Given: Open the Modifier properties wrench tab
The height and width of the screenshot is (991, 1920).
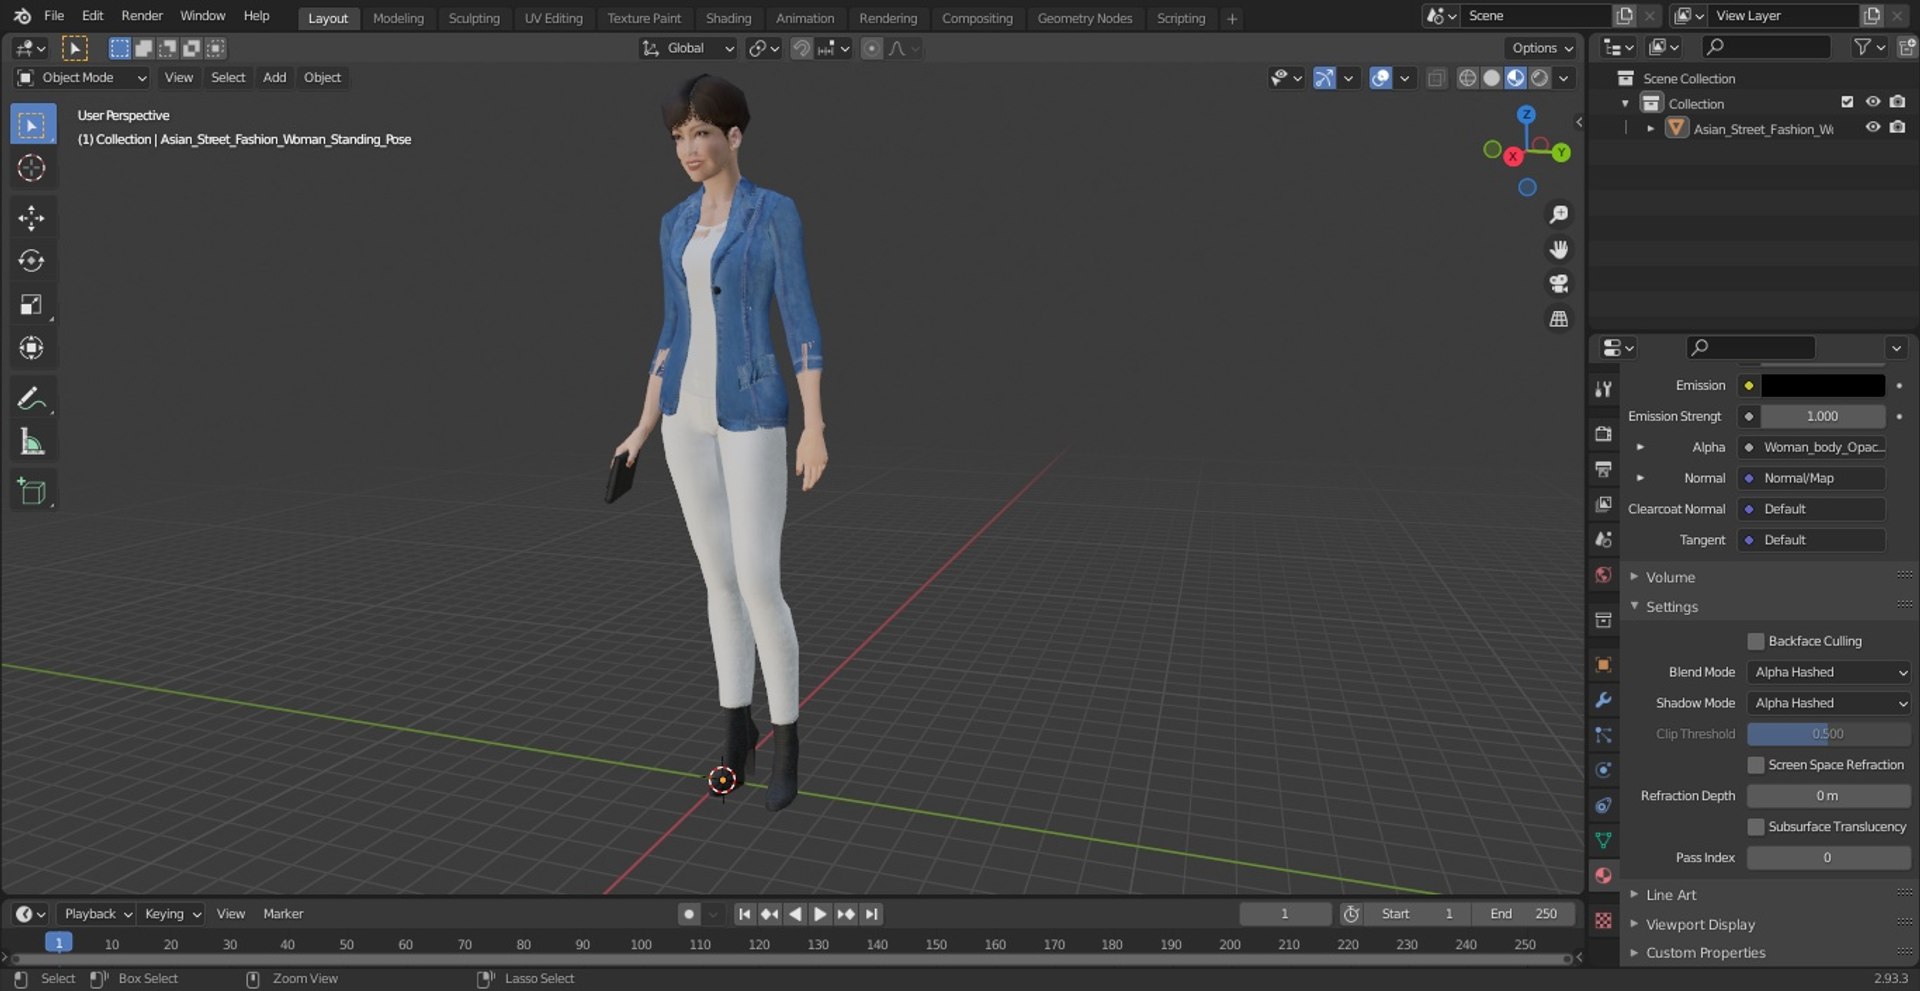Looking at the screenshot, I should click(x=1603, y=700).
